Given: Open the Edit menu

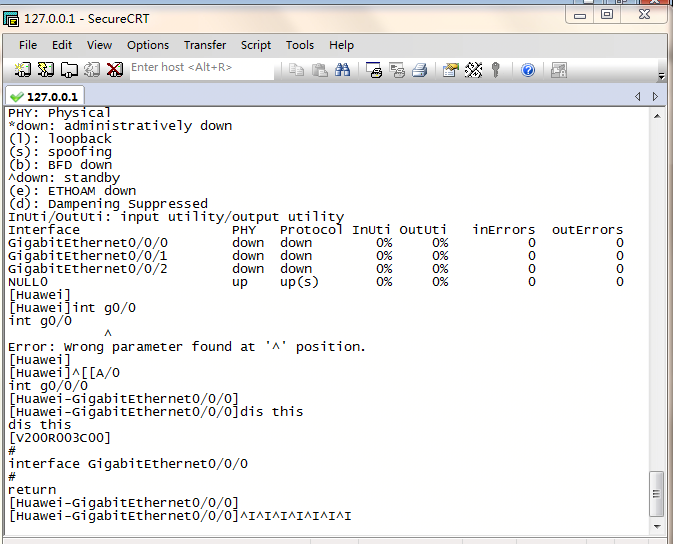Looking at the screenshot, I should coord(62,45).
